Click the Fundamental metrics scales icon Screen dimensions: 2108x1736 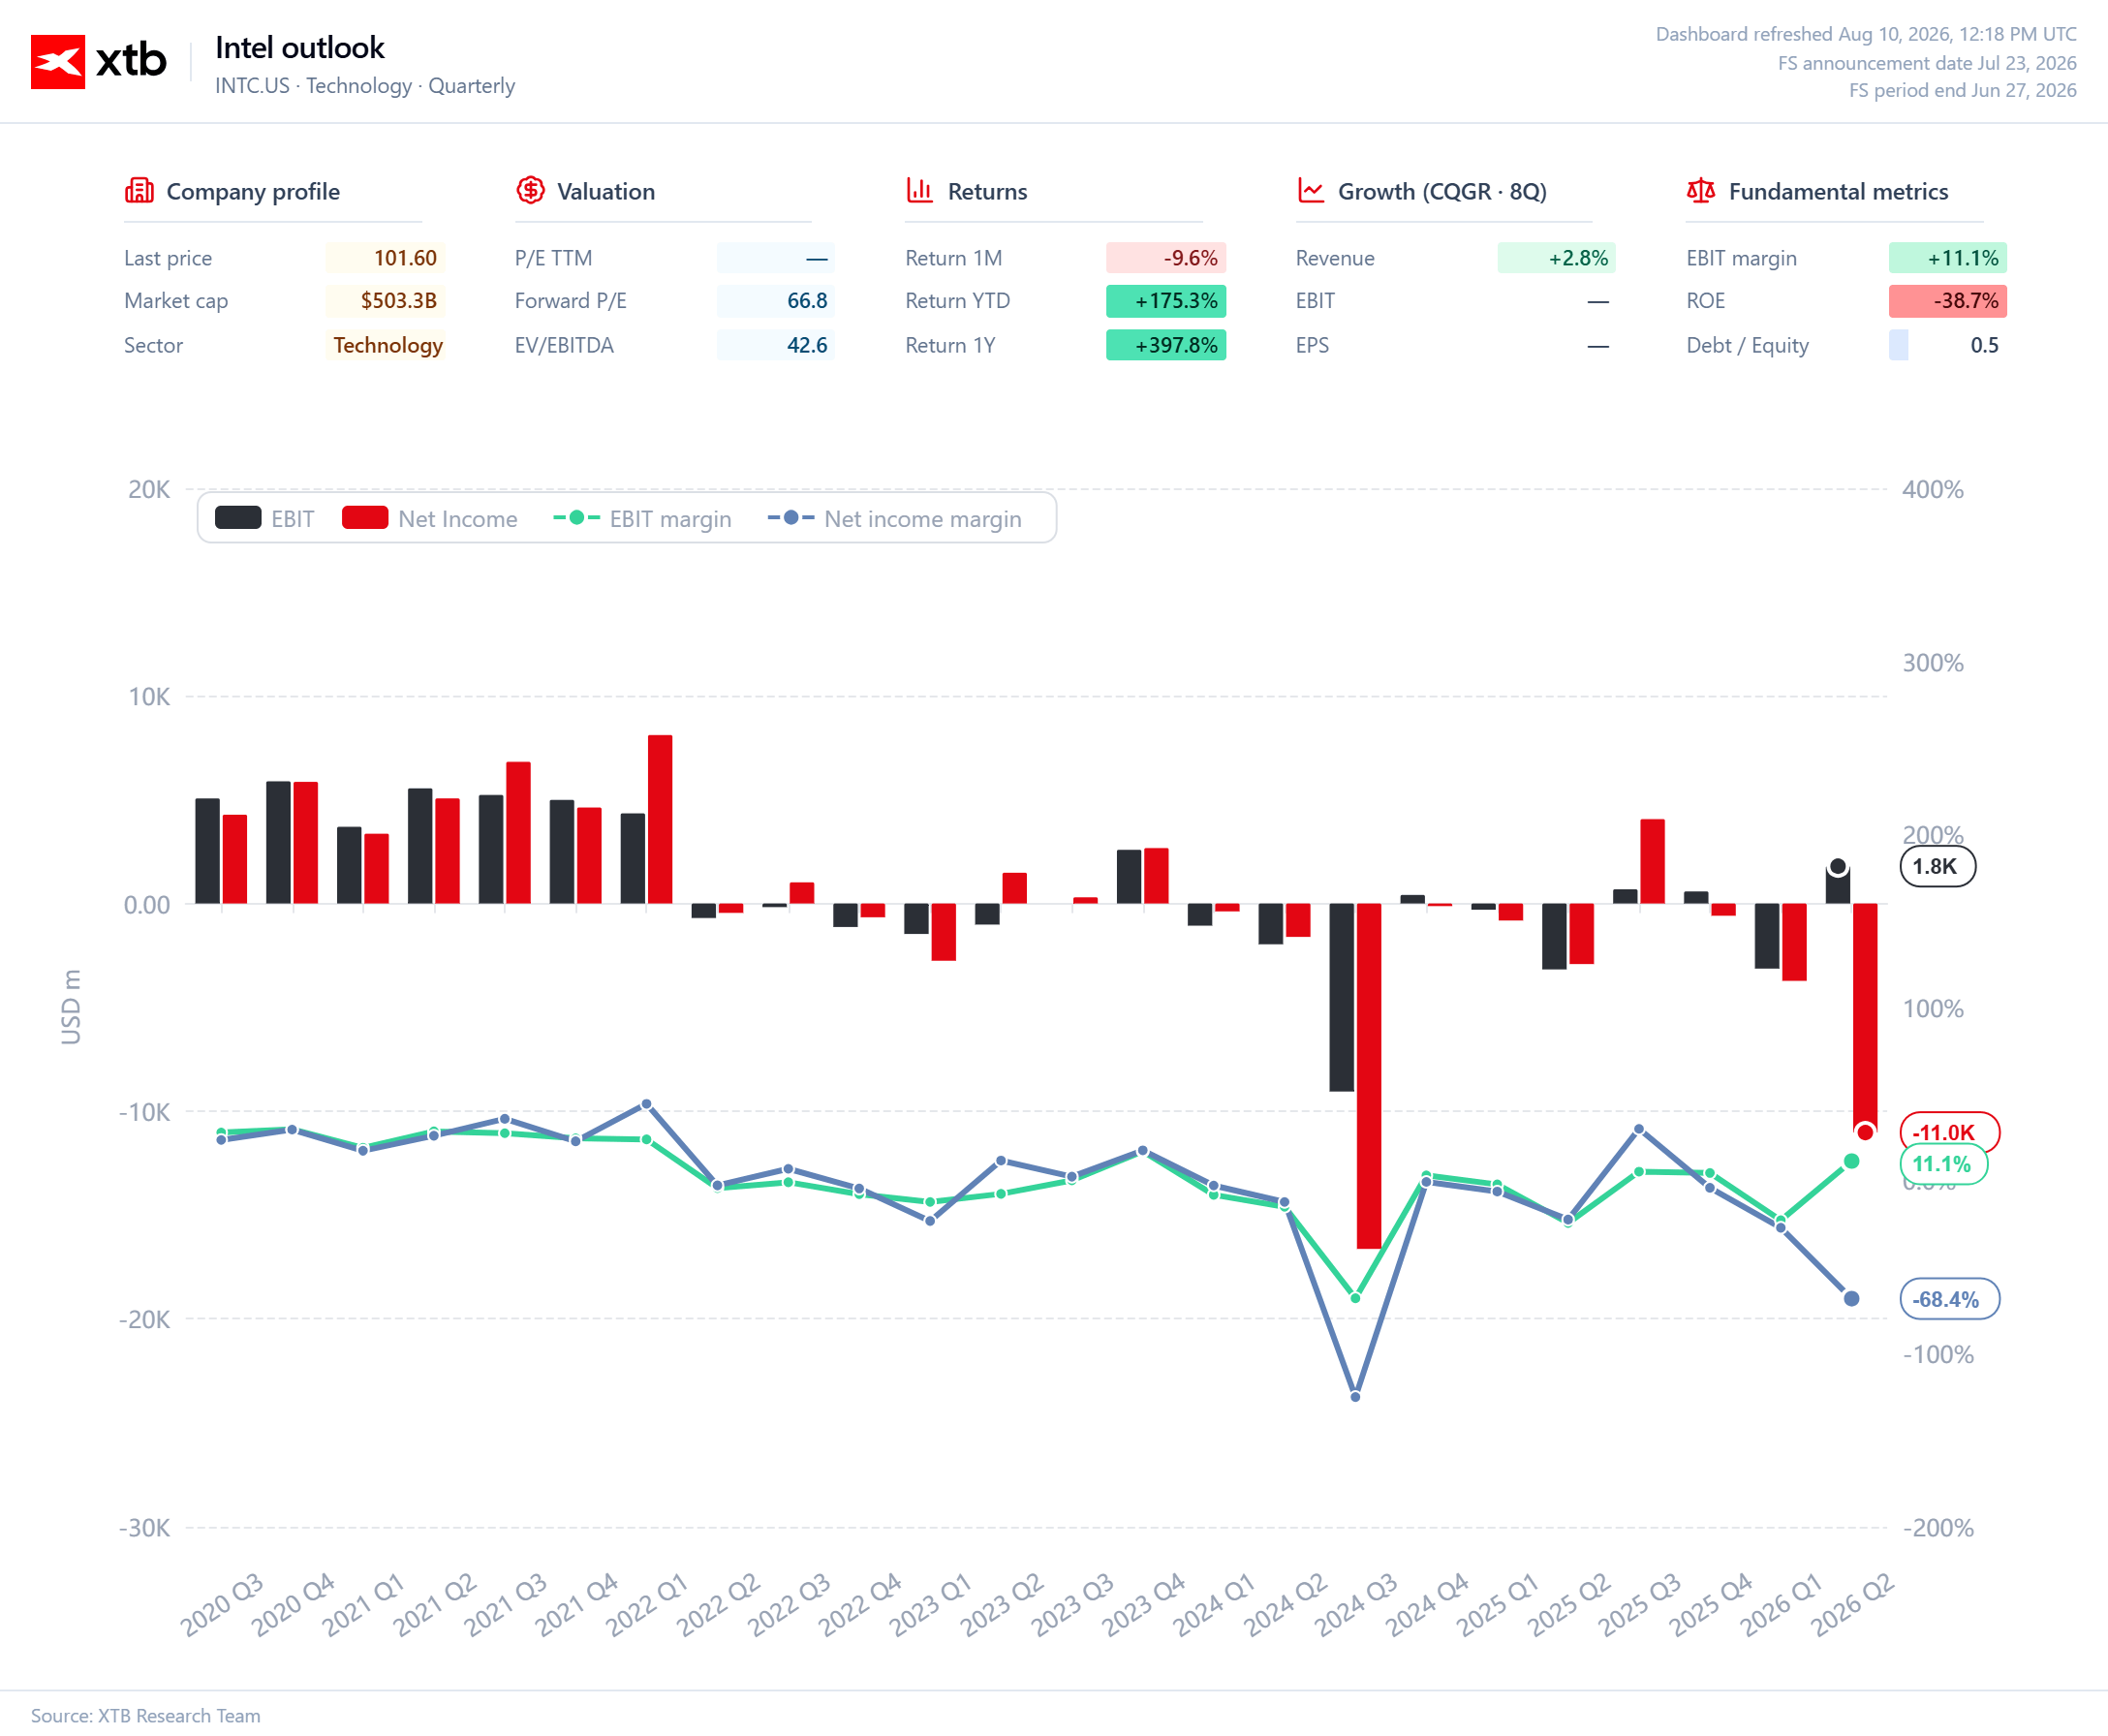coord(1701,190)
